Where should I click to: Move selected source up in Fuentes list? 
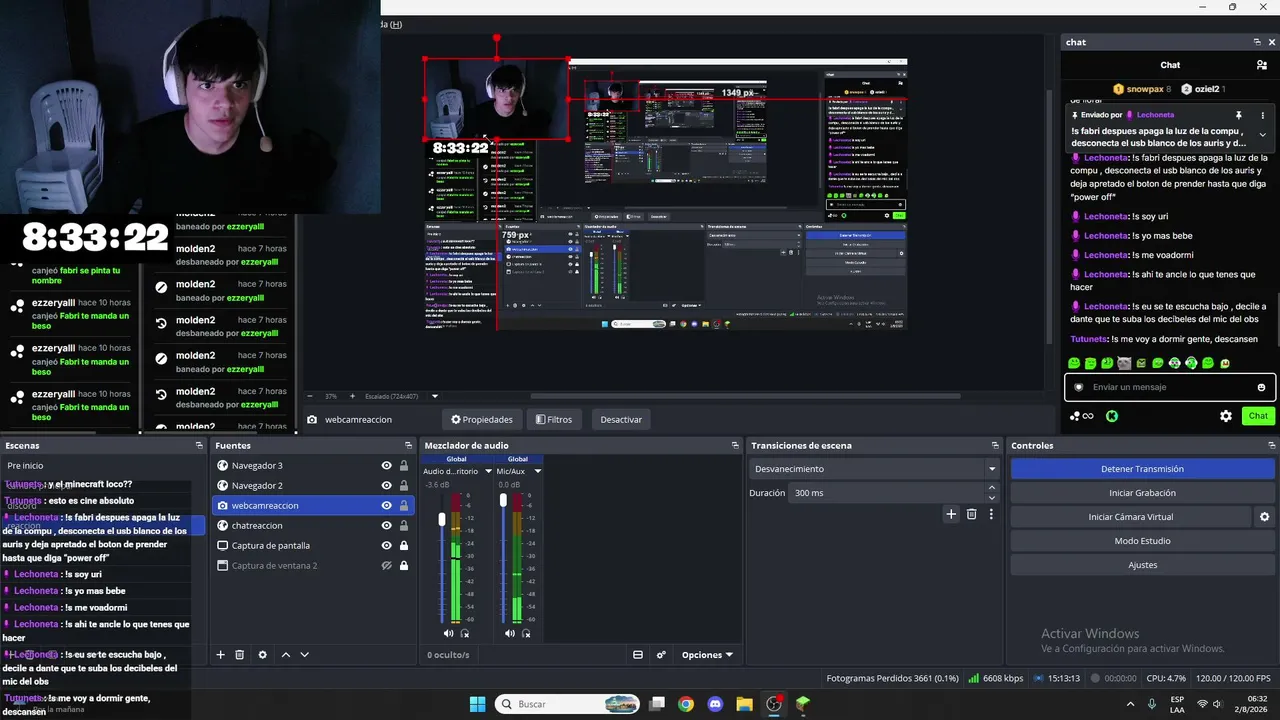[x=286, y=655]
